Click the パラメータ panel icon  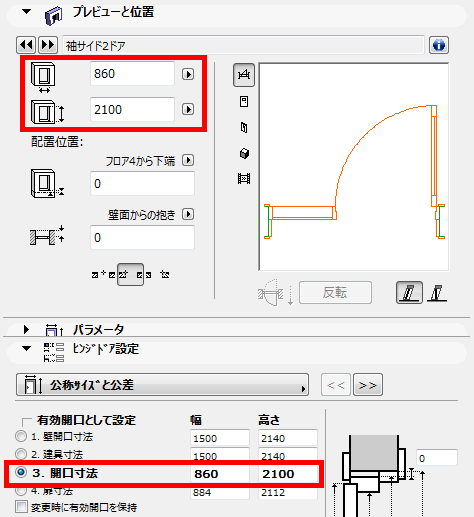(x=54, y=330)
